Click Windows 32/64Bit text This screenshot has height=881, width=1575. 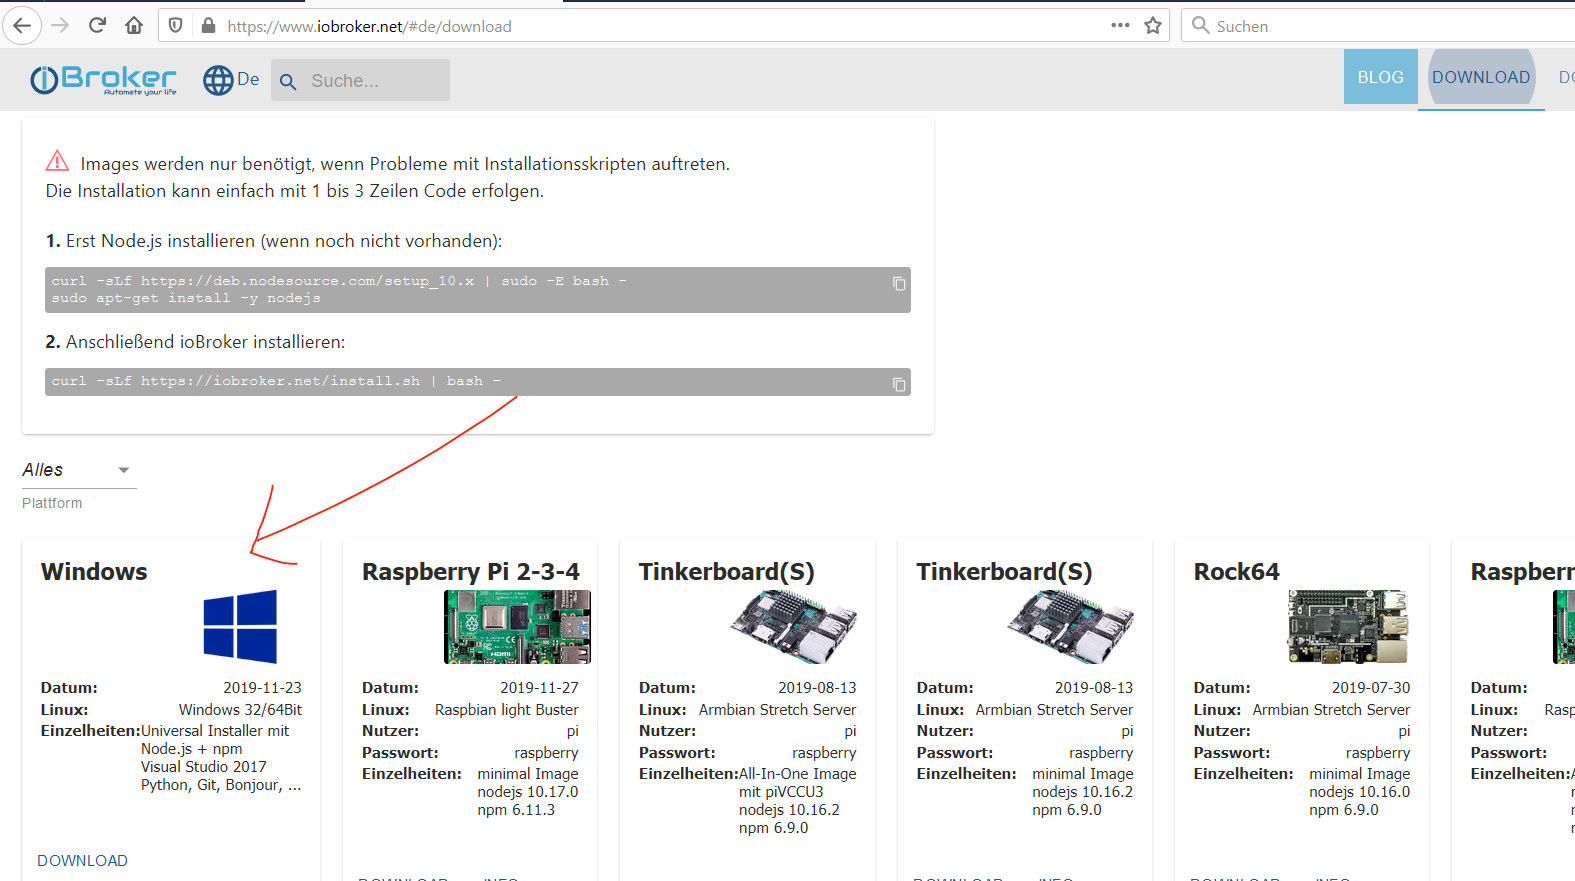coord(240,710)
